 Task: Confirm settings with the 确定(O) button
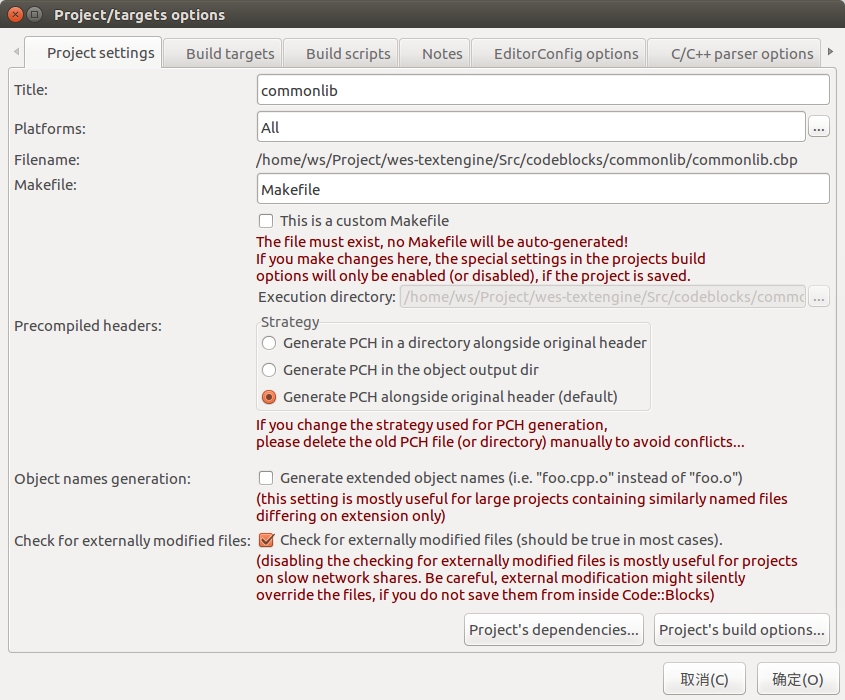tap(798, 678)
